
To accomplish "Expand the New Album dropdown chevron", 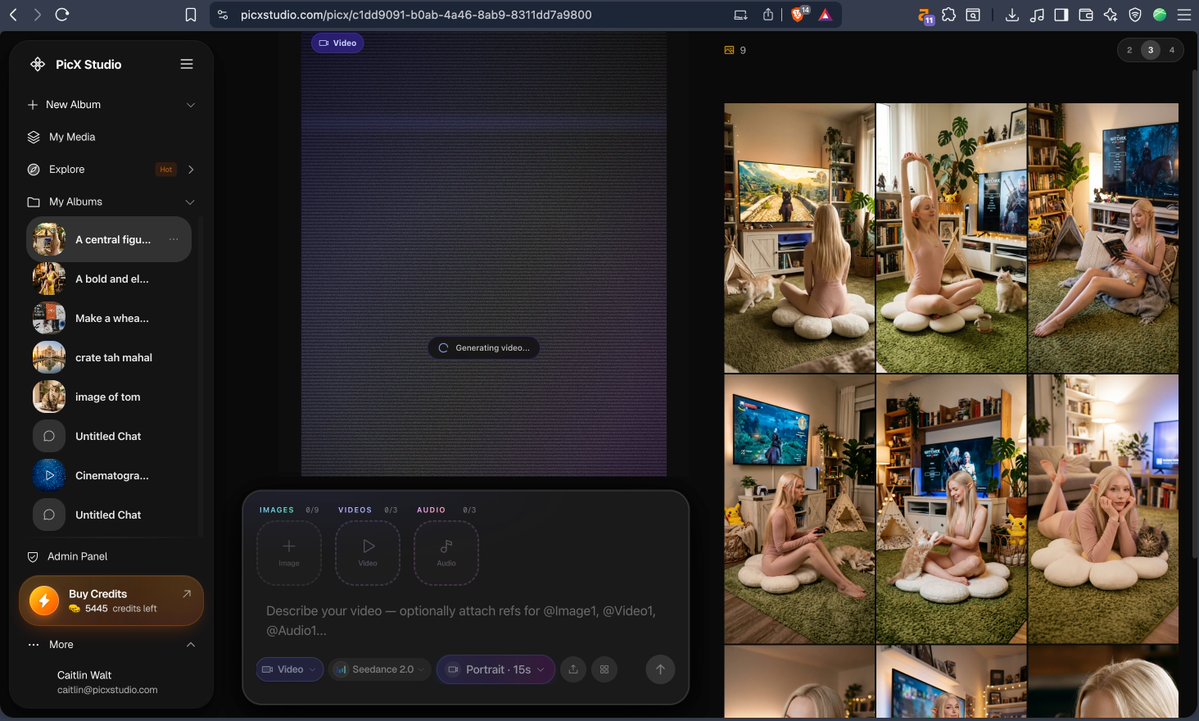I will tap(190, 105).
